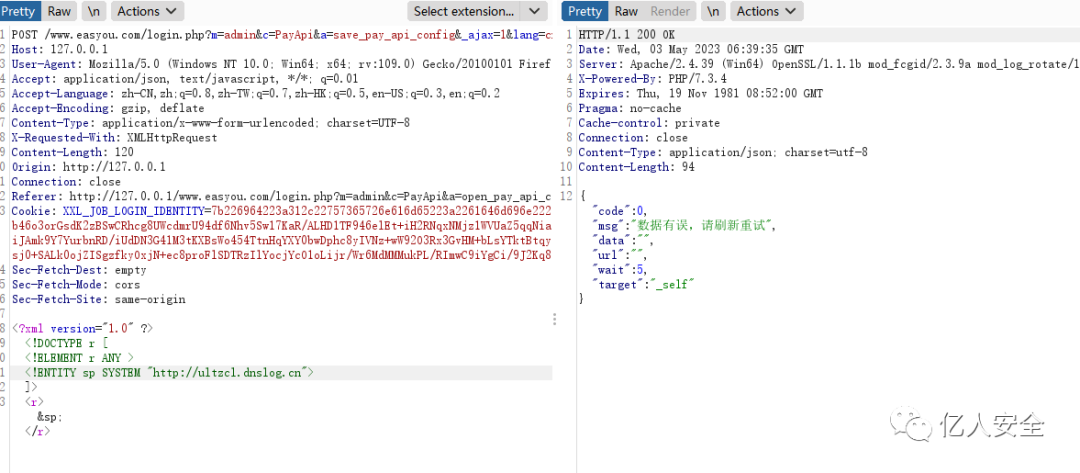Click the Content-Length: 94 response header
The height and width of the screenshot is (473, 1080).
pos(636,167)
